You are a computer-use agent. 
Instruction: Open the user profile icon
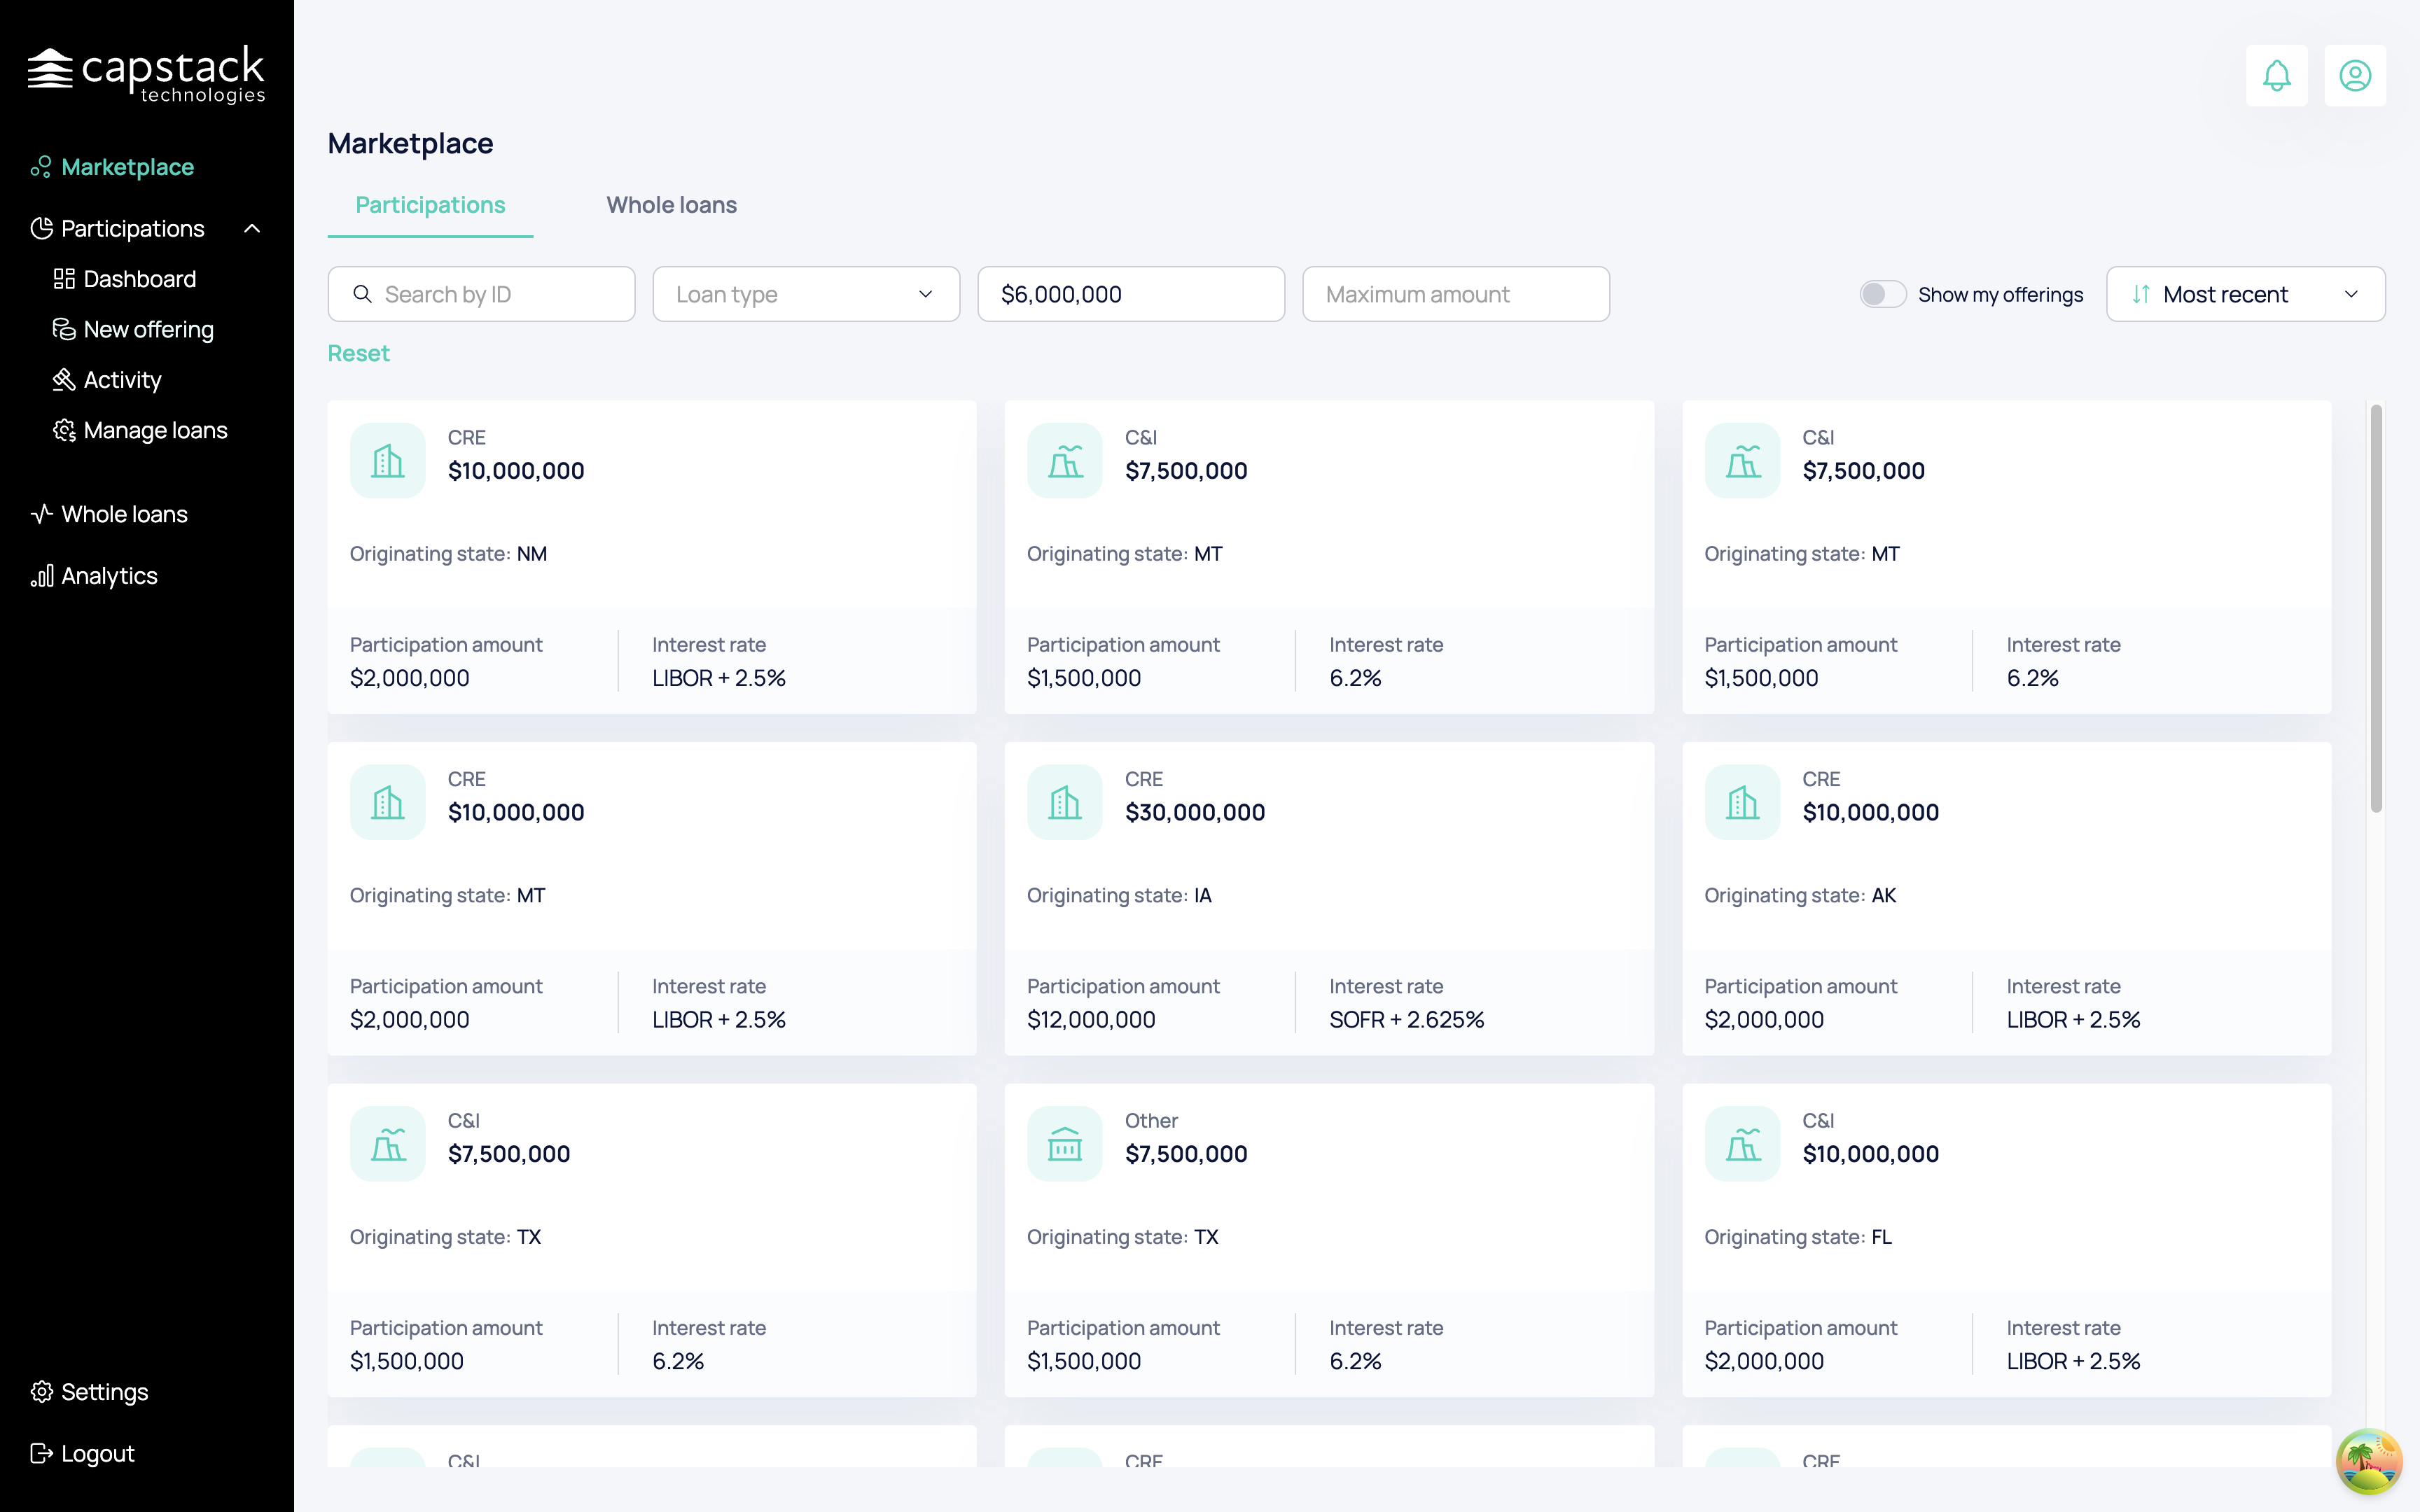point(2354,75)
